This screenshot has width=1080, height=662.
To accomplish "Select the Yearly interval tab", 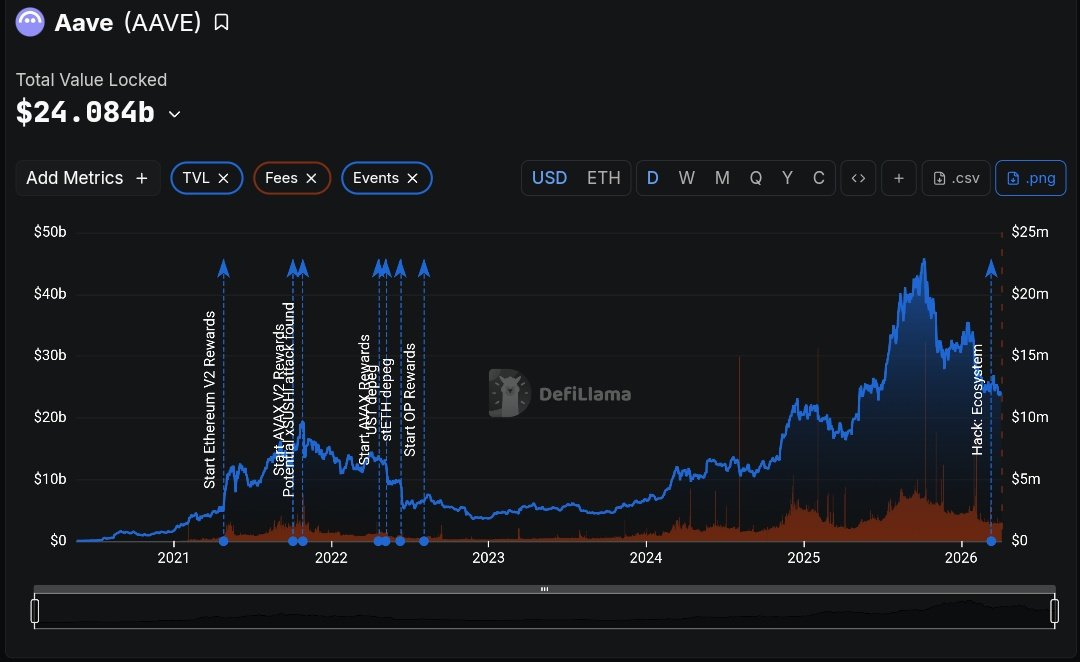I will tap(787, 177).
